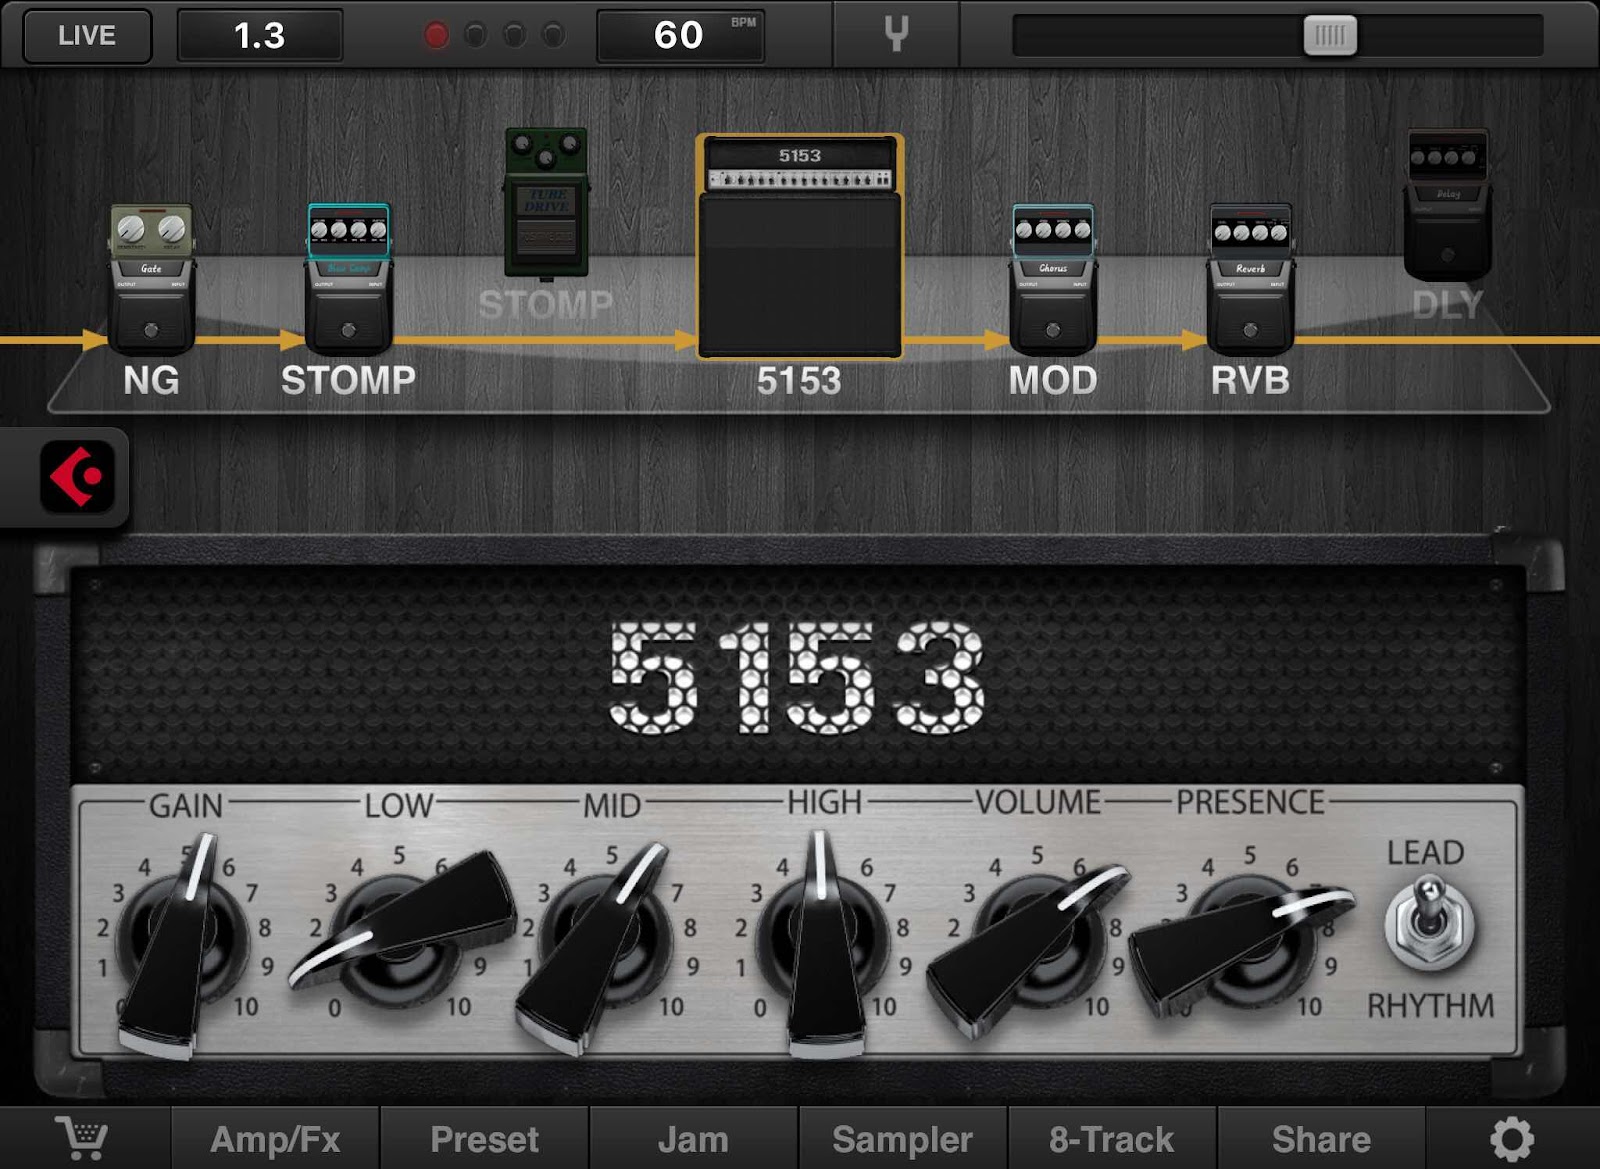The width and height of the screenshot is (1600, 1169).
Task: Select the bypassed Delay DLY pedal
Action: coord(1447,205)
